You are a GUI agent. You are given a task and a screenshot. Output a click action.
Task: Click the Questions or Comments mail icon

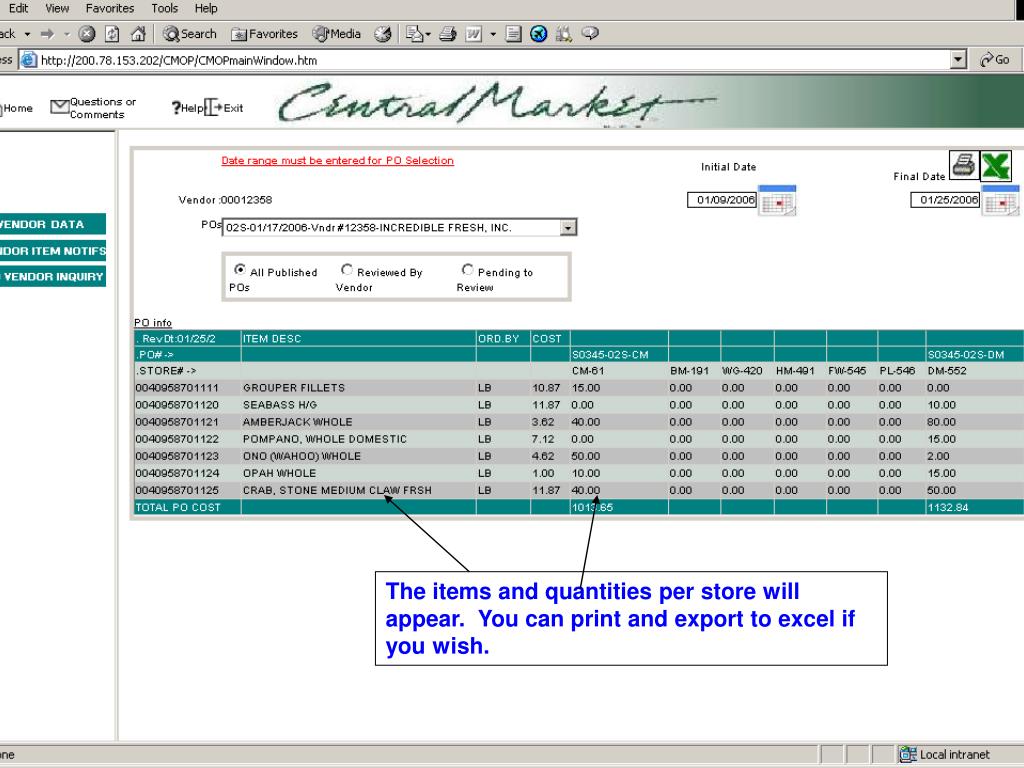coord(59,106)
